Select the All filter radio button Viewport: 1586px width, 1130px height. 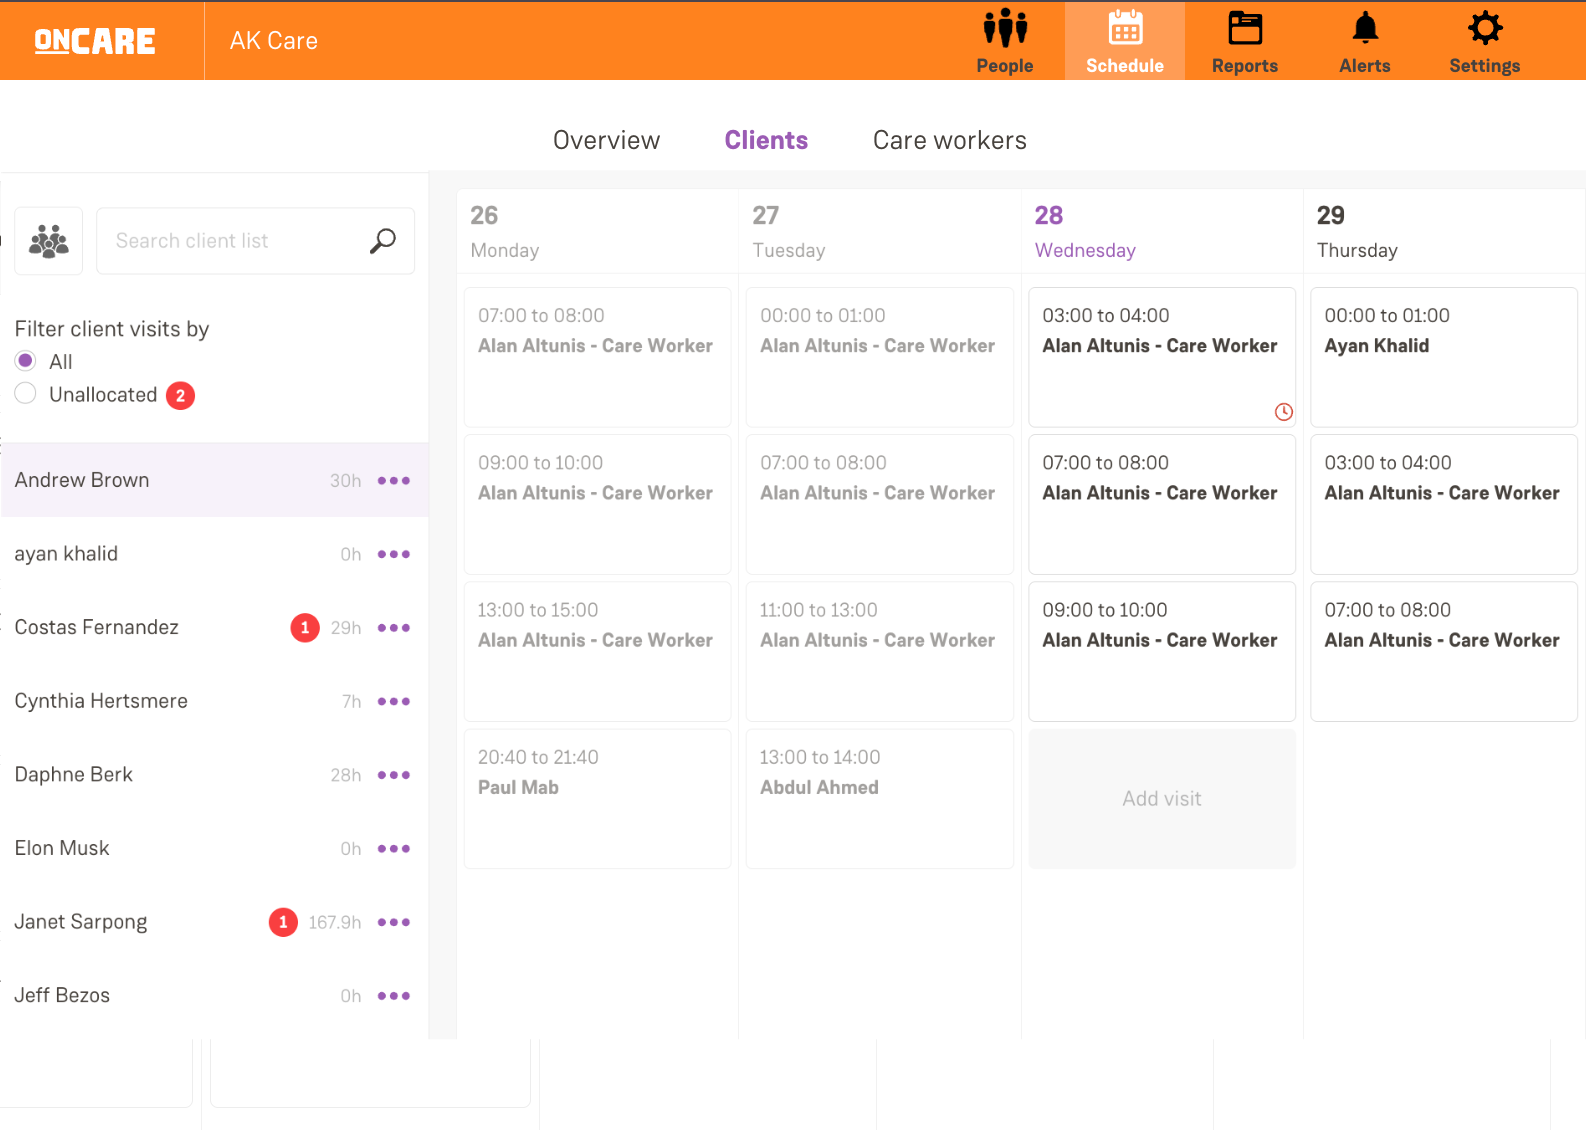(x=26, y=361)
